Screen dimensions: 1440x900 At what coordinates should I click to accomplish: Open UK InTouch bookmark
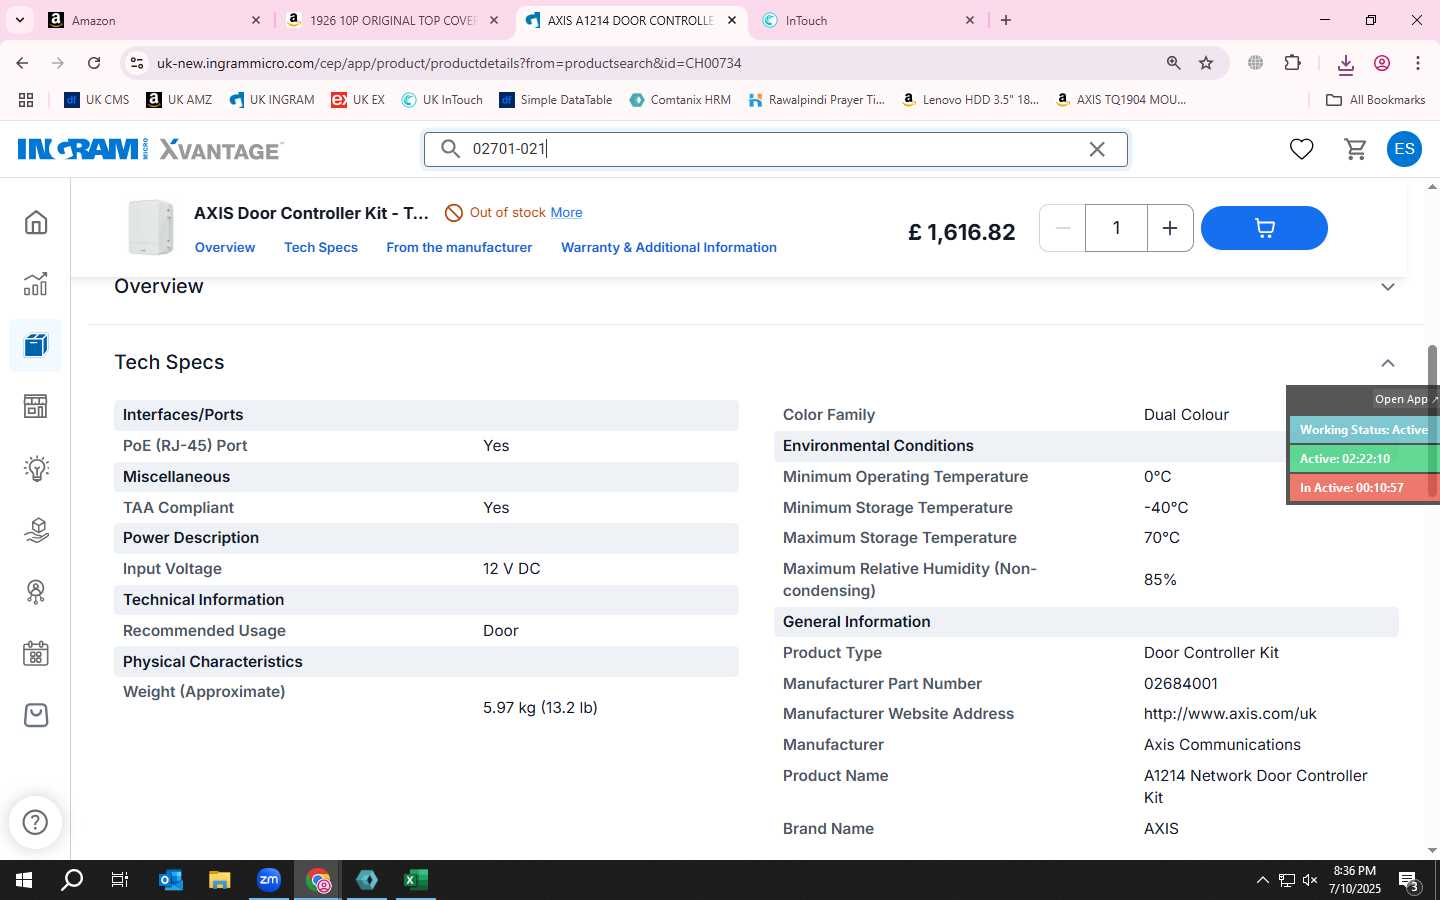pos(442,100)
